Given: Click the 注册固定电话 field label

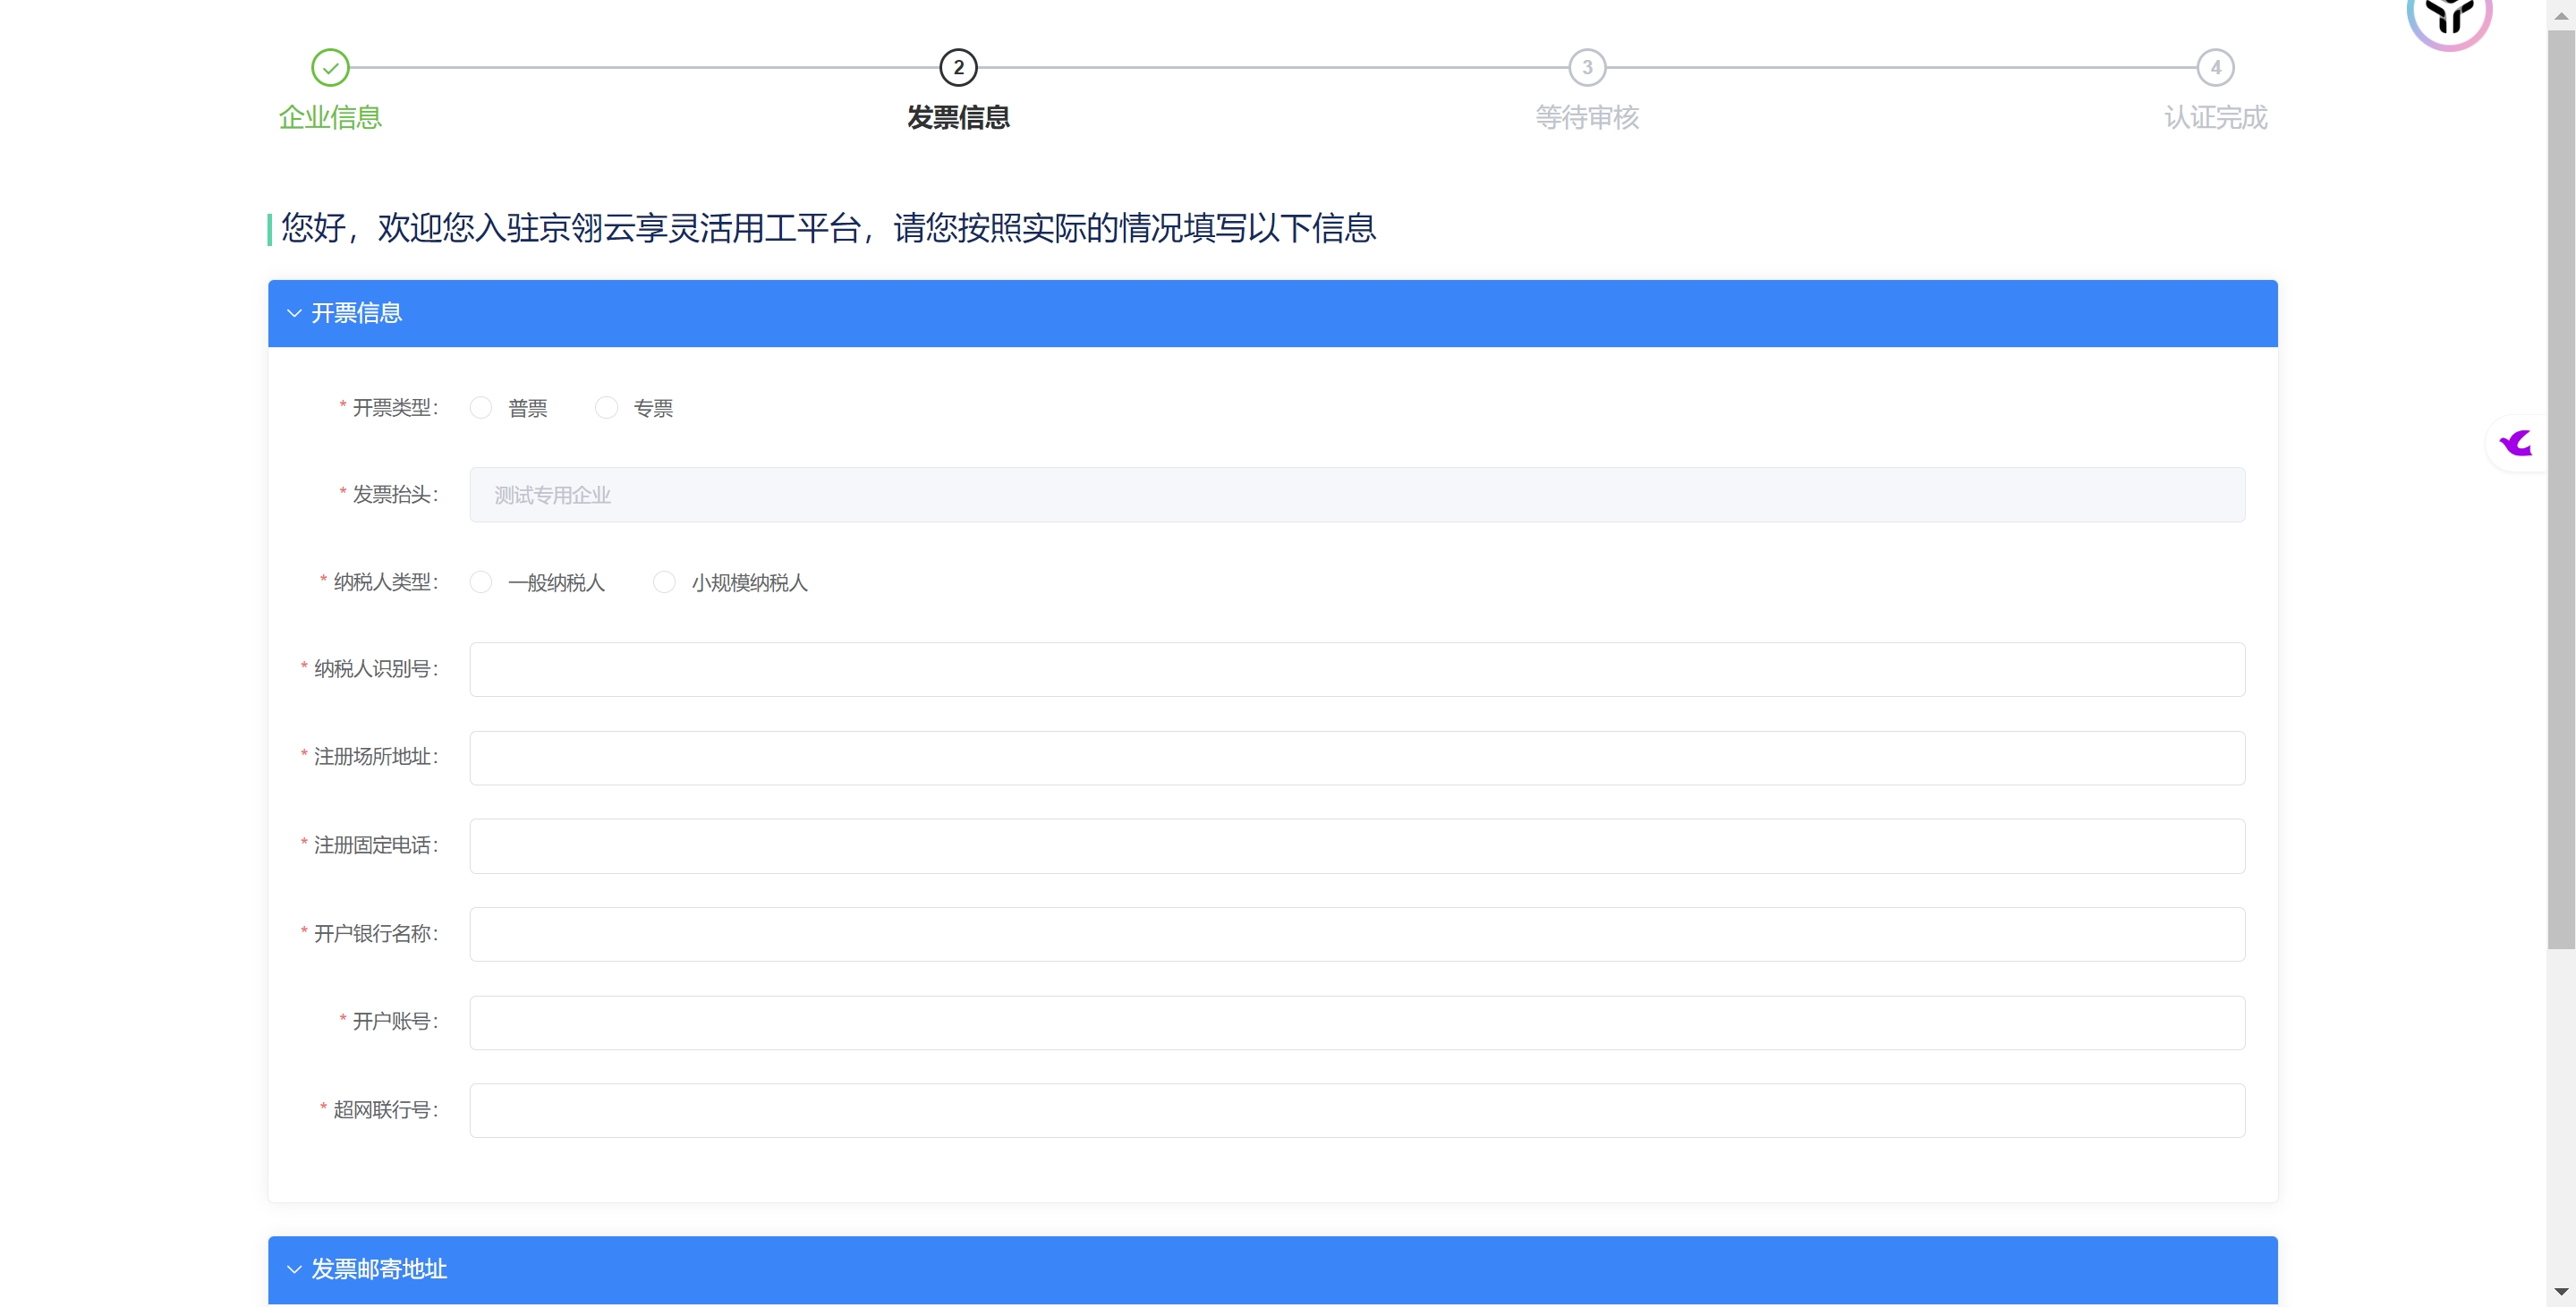Looking at the screenshot, I should (x=376, y=846).
